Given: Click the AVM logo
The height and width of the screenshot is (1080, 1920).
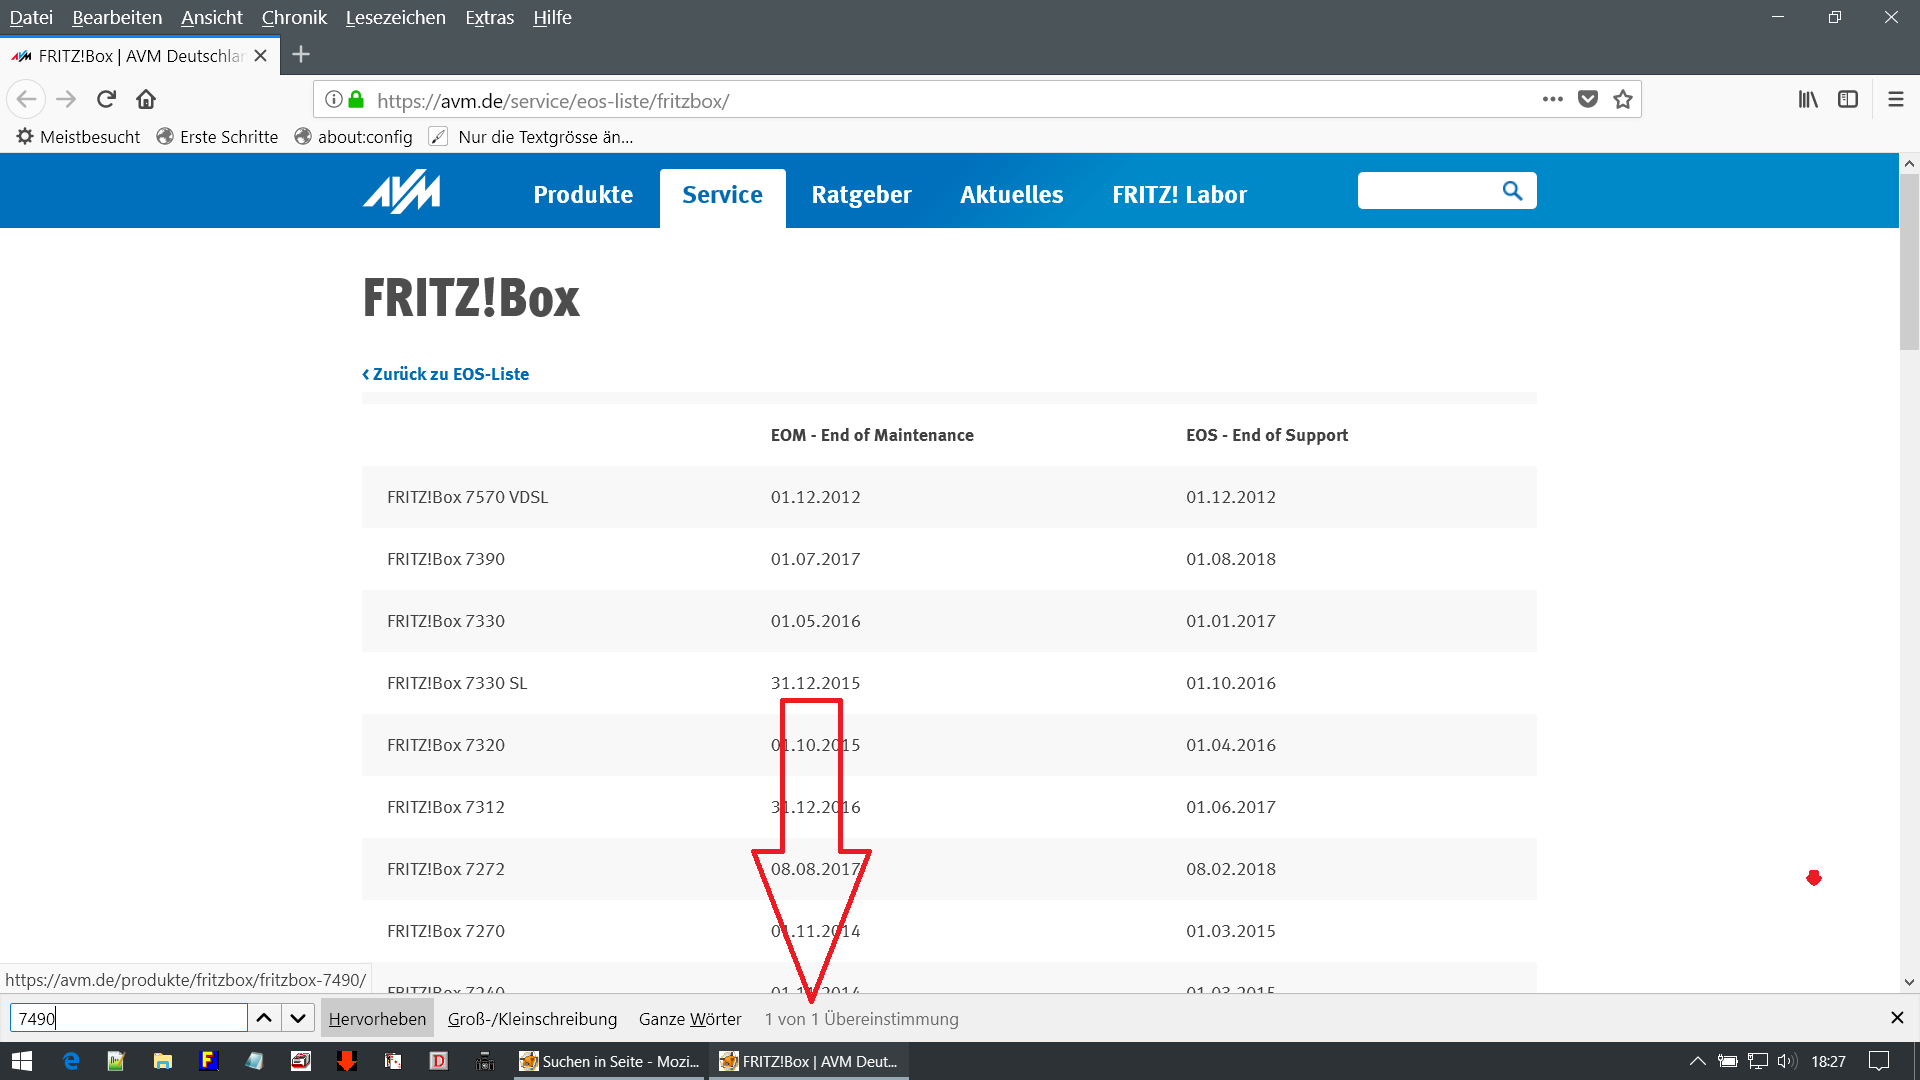Looking at the screenshot, I should coord(402,192).
